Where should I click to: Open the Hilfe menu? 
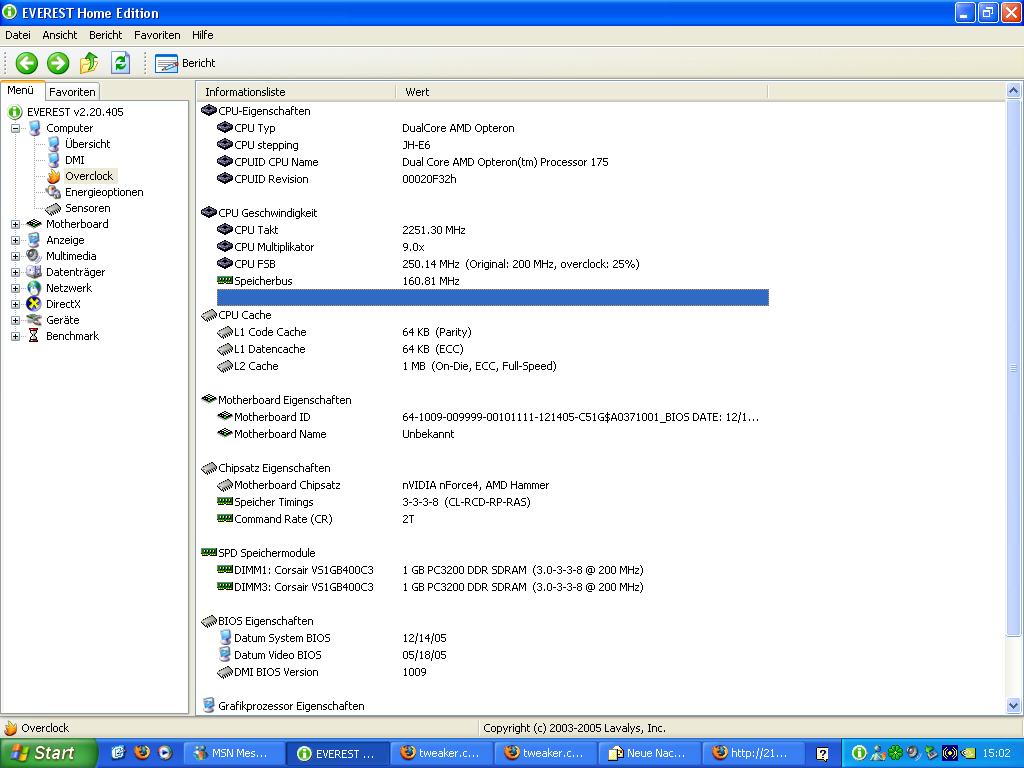(203, 35)
